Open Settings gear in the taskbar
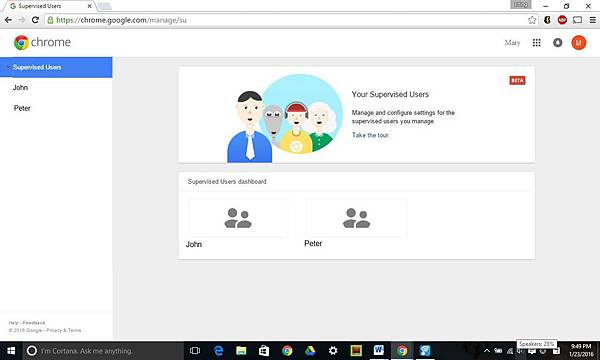This screenshot has width=600, height=360. click(333, 351)
